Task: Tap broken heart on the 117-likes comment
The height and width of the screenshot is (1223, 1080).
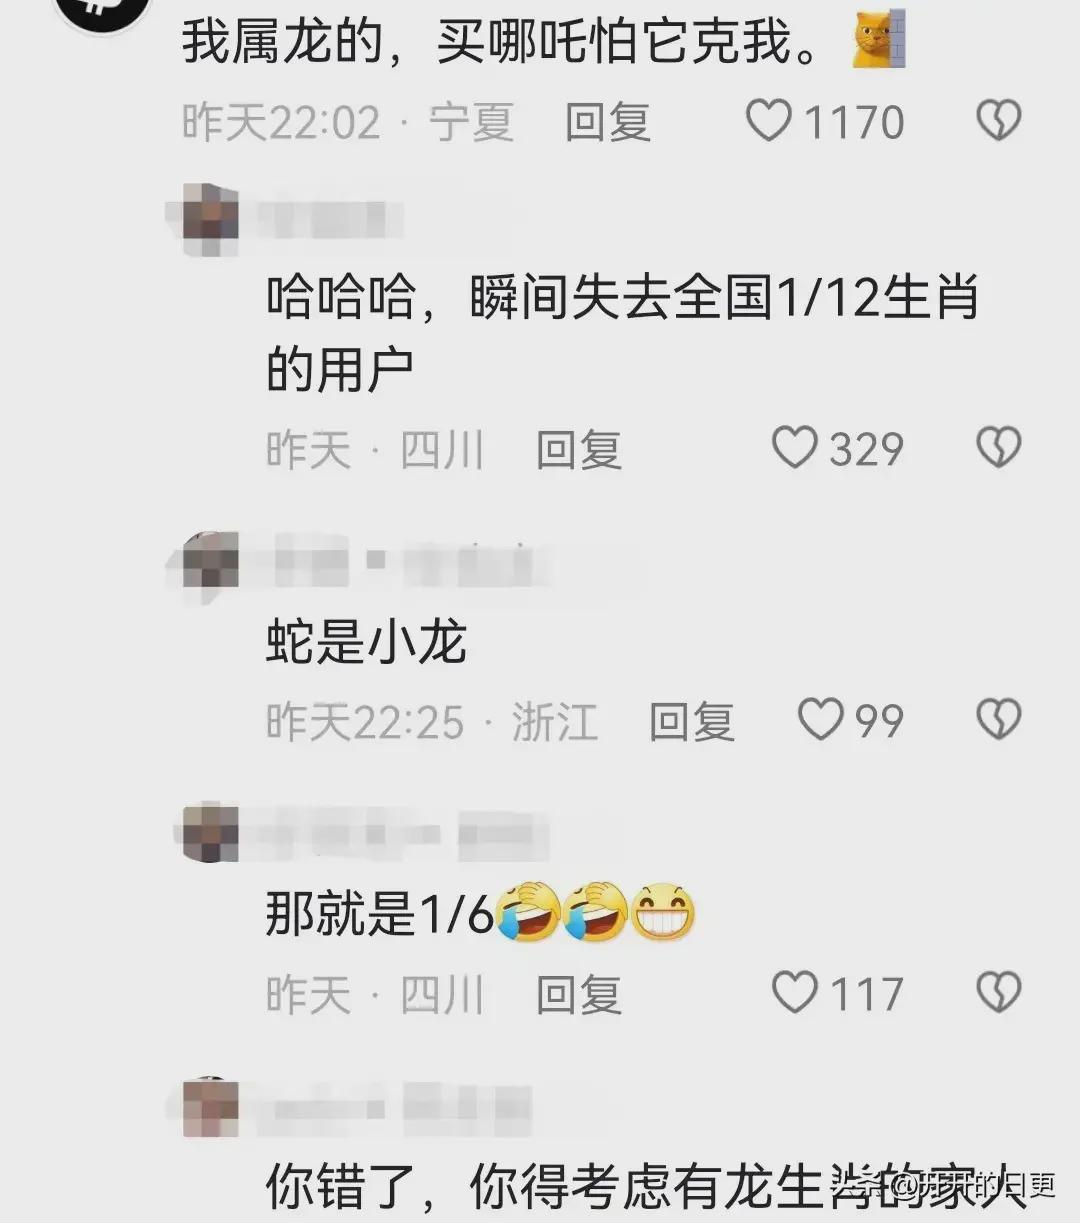Action: pos(998,993)
